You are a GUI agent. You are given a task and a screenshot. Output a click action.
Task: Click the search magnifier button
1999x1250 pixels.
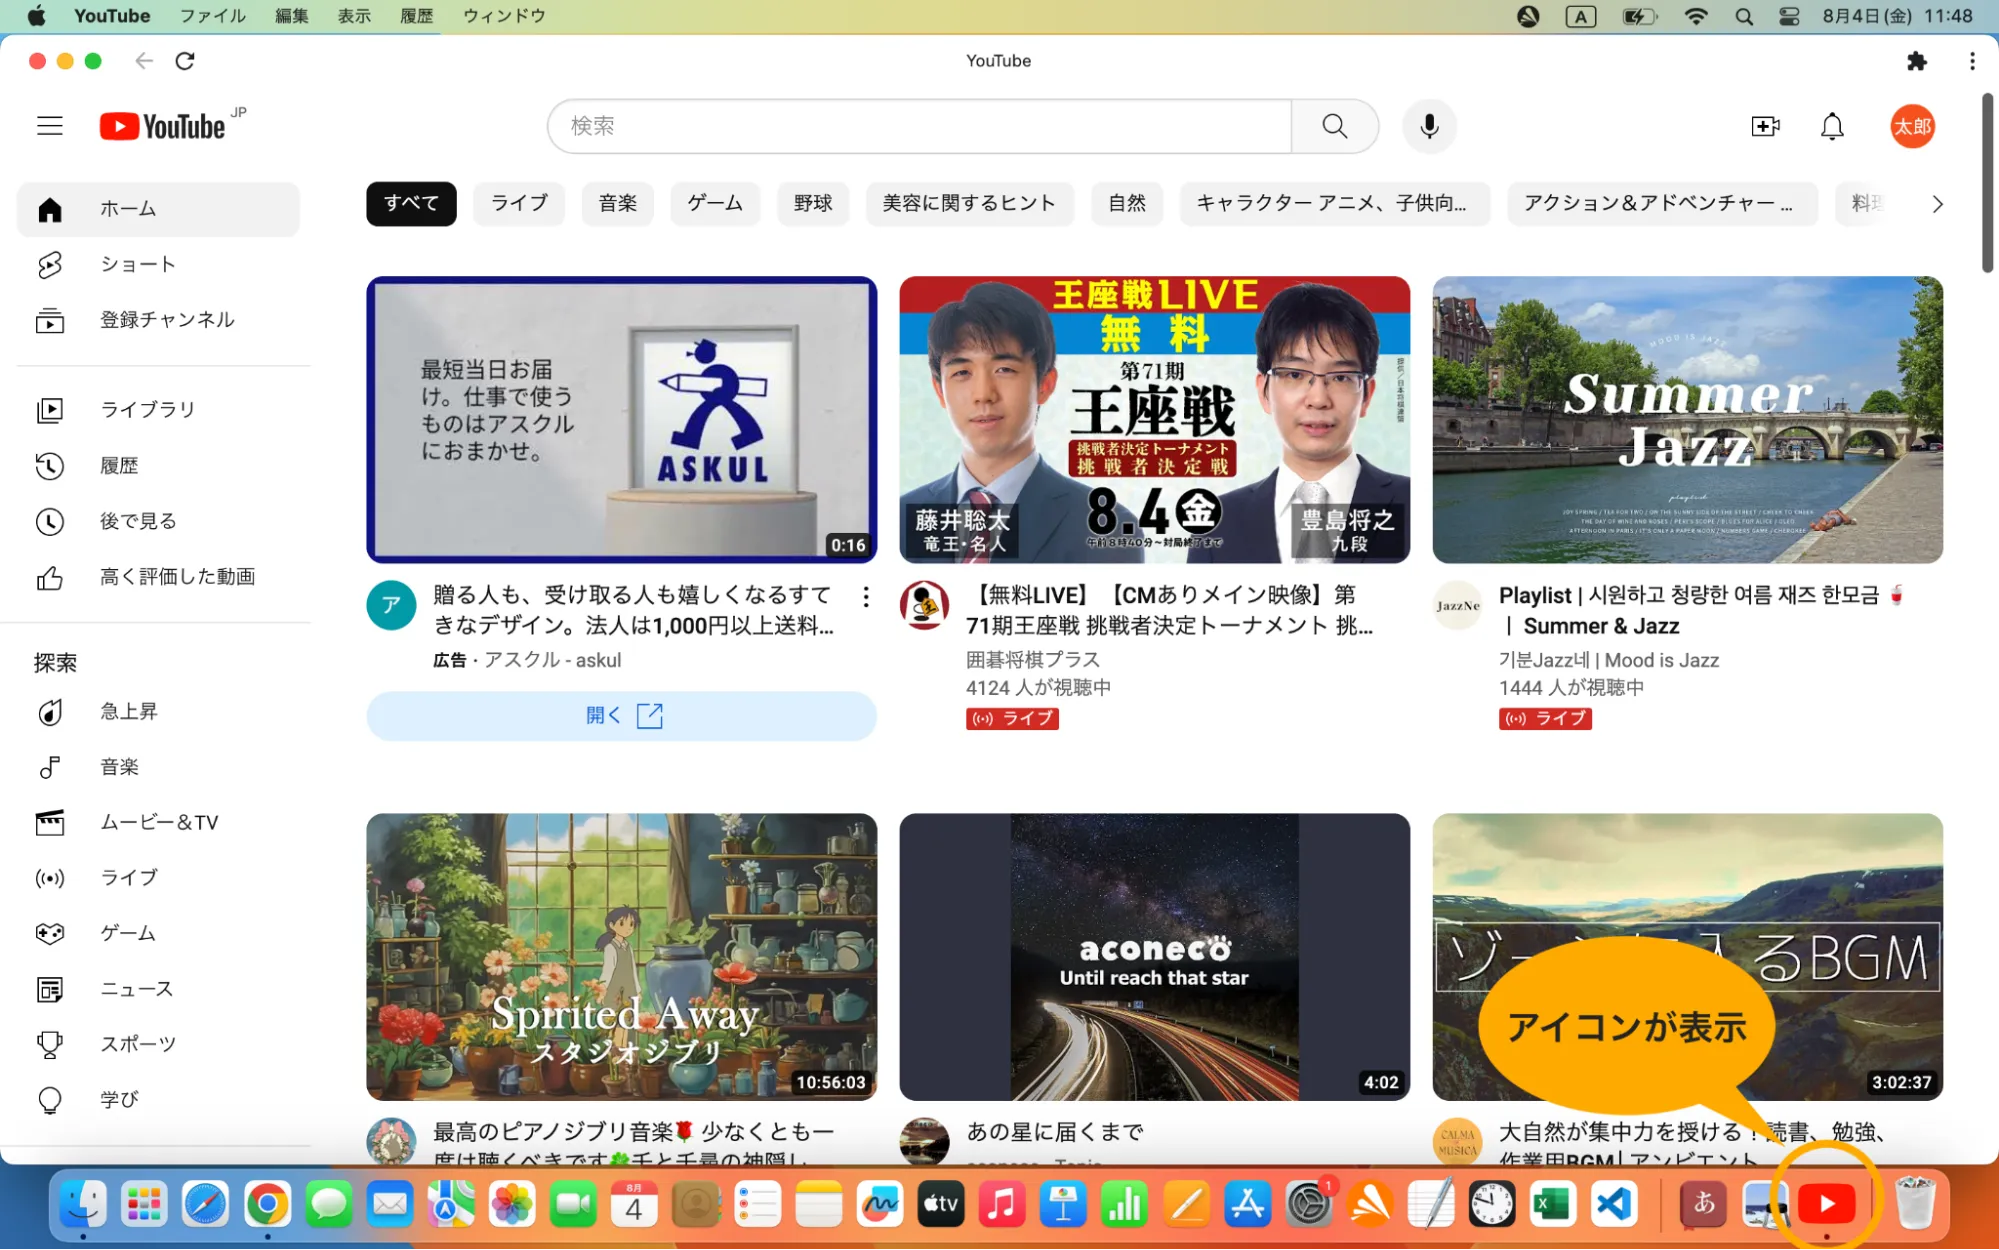coord(1335,126)
